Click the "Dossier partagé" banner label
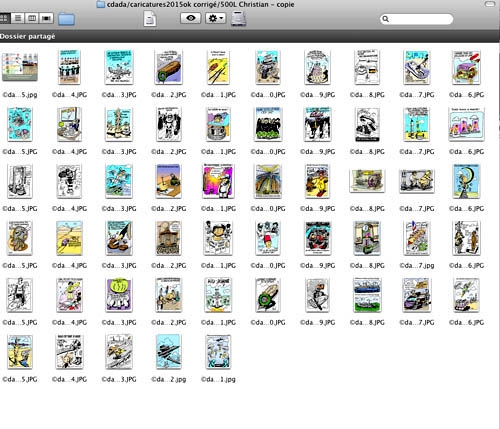Screen dimensions: 500x429 28,36
